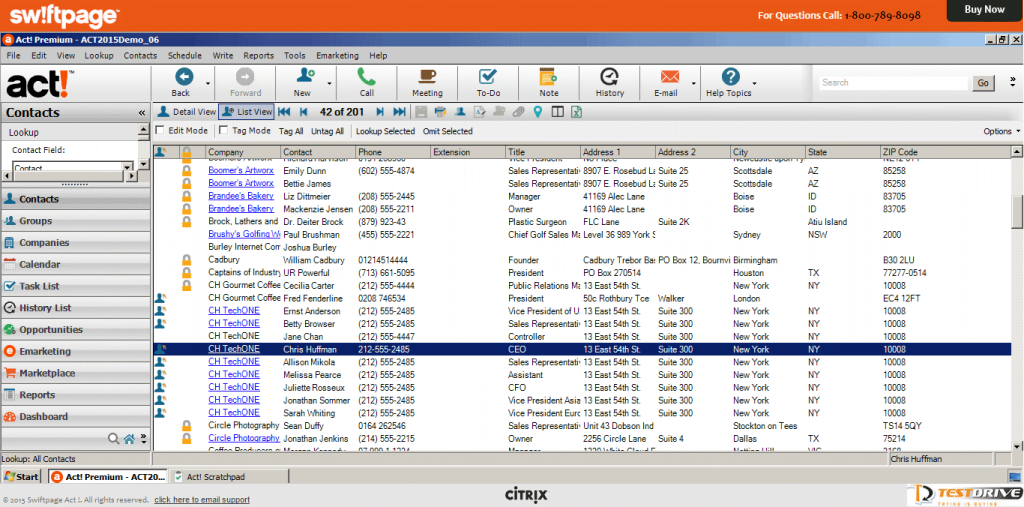Open the Back button dropdown arrow
The height and width of the screenshot is (507, 1024).
pos(208,84)
